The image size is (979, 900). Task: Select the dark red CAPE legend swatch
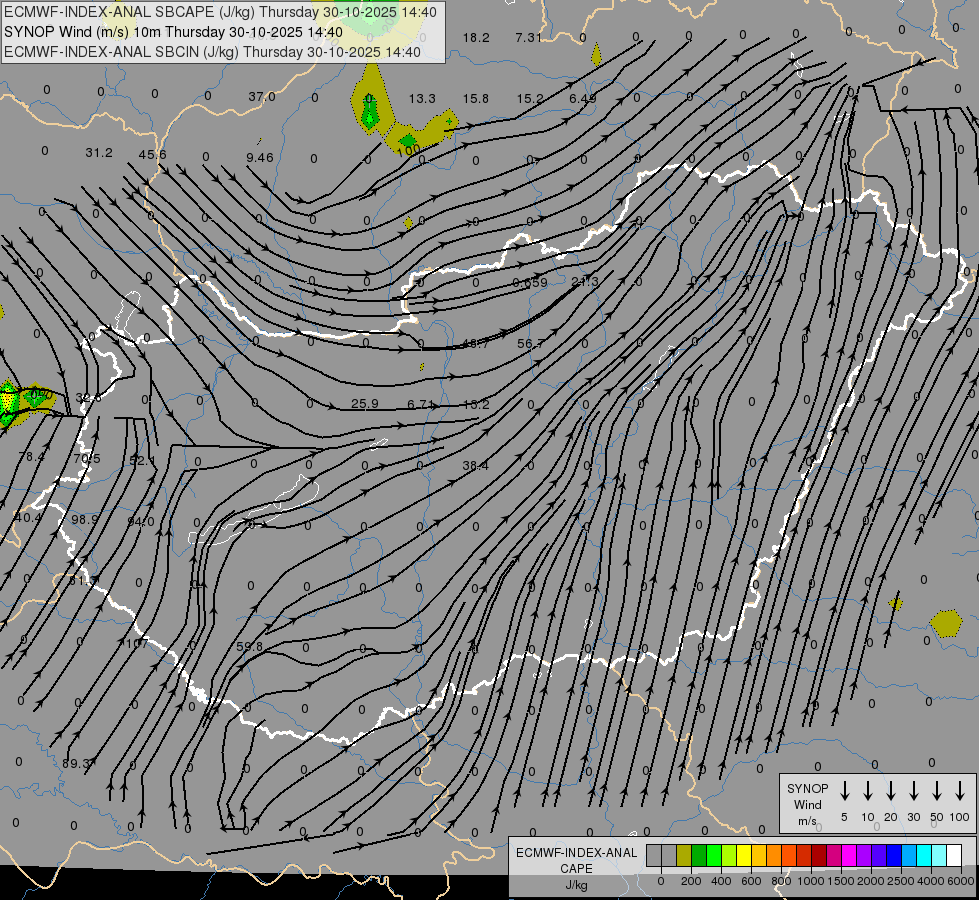pyautogui.click(x=819, y=856)
